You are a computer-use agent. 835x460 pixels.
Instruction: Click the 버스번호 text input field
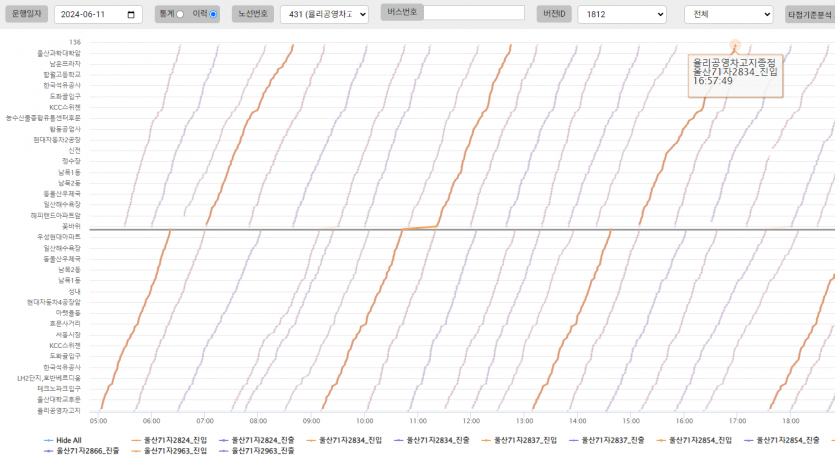474,13
